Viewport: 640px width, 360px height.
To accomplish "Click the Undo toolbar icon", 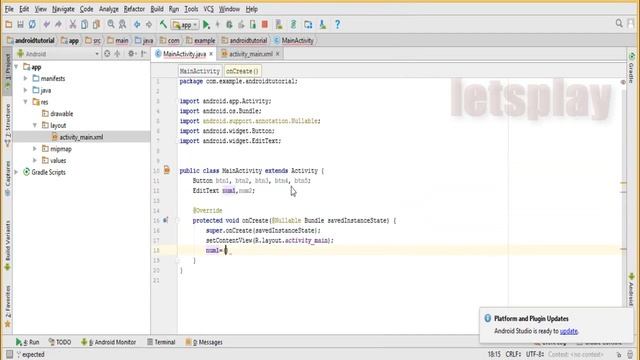I will (47, 24).
